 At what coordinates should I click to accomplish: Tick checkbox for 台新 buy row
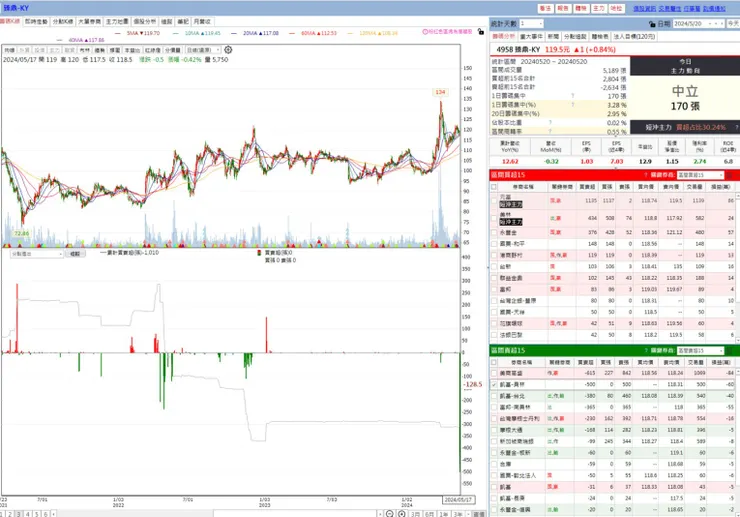[494, 267]
